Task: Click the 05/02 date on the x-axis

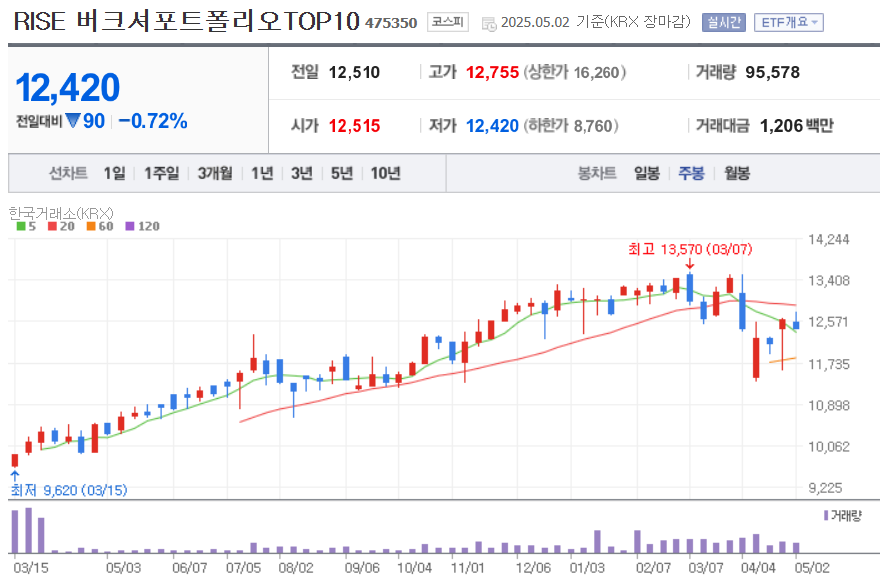Action: click(812, 568)
